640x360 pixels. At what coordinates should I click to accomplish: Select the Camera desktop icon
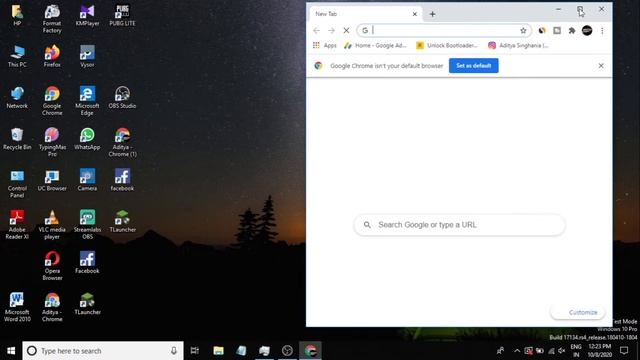[x=87, y=181]
